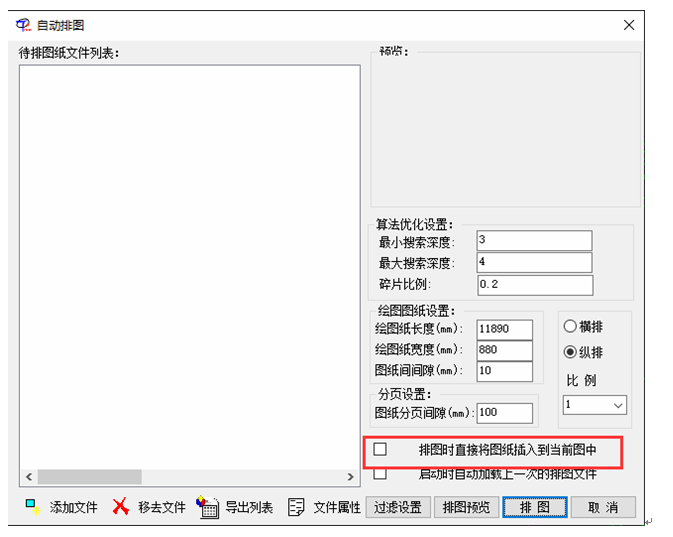Click the red X 移去文件 icon

(x=121, y=507)
